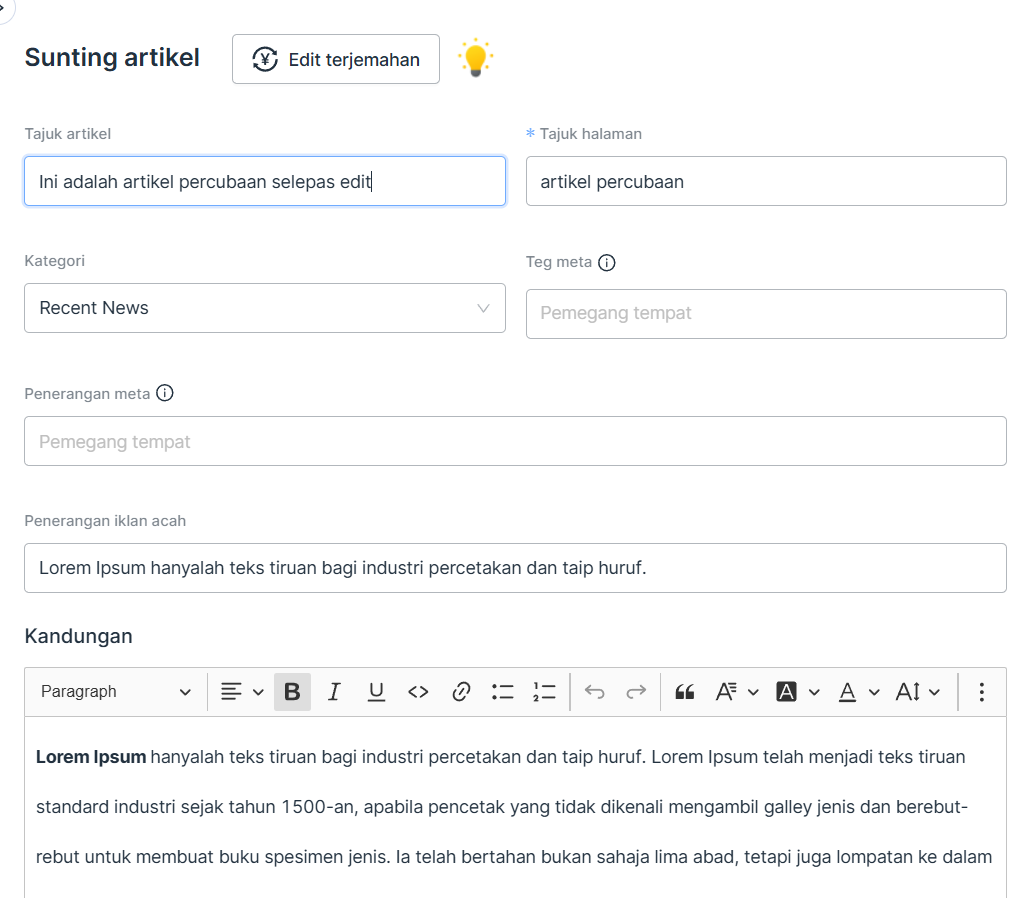Open the font color picker
This screenshot has height=898, width=1024.
pyautogui.click(x=858, y=692)
